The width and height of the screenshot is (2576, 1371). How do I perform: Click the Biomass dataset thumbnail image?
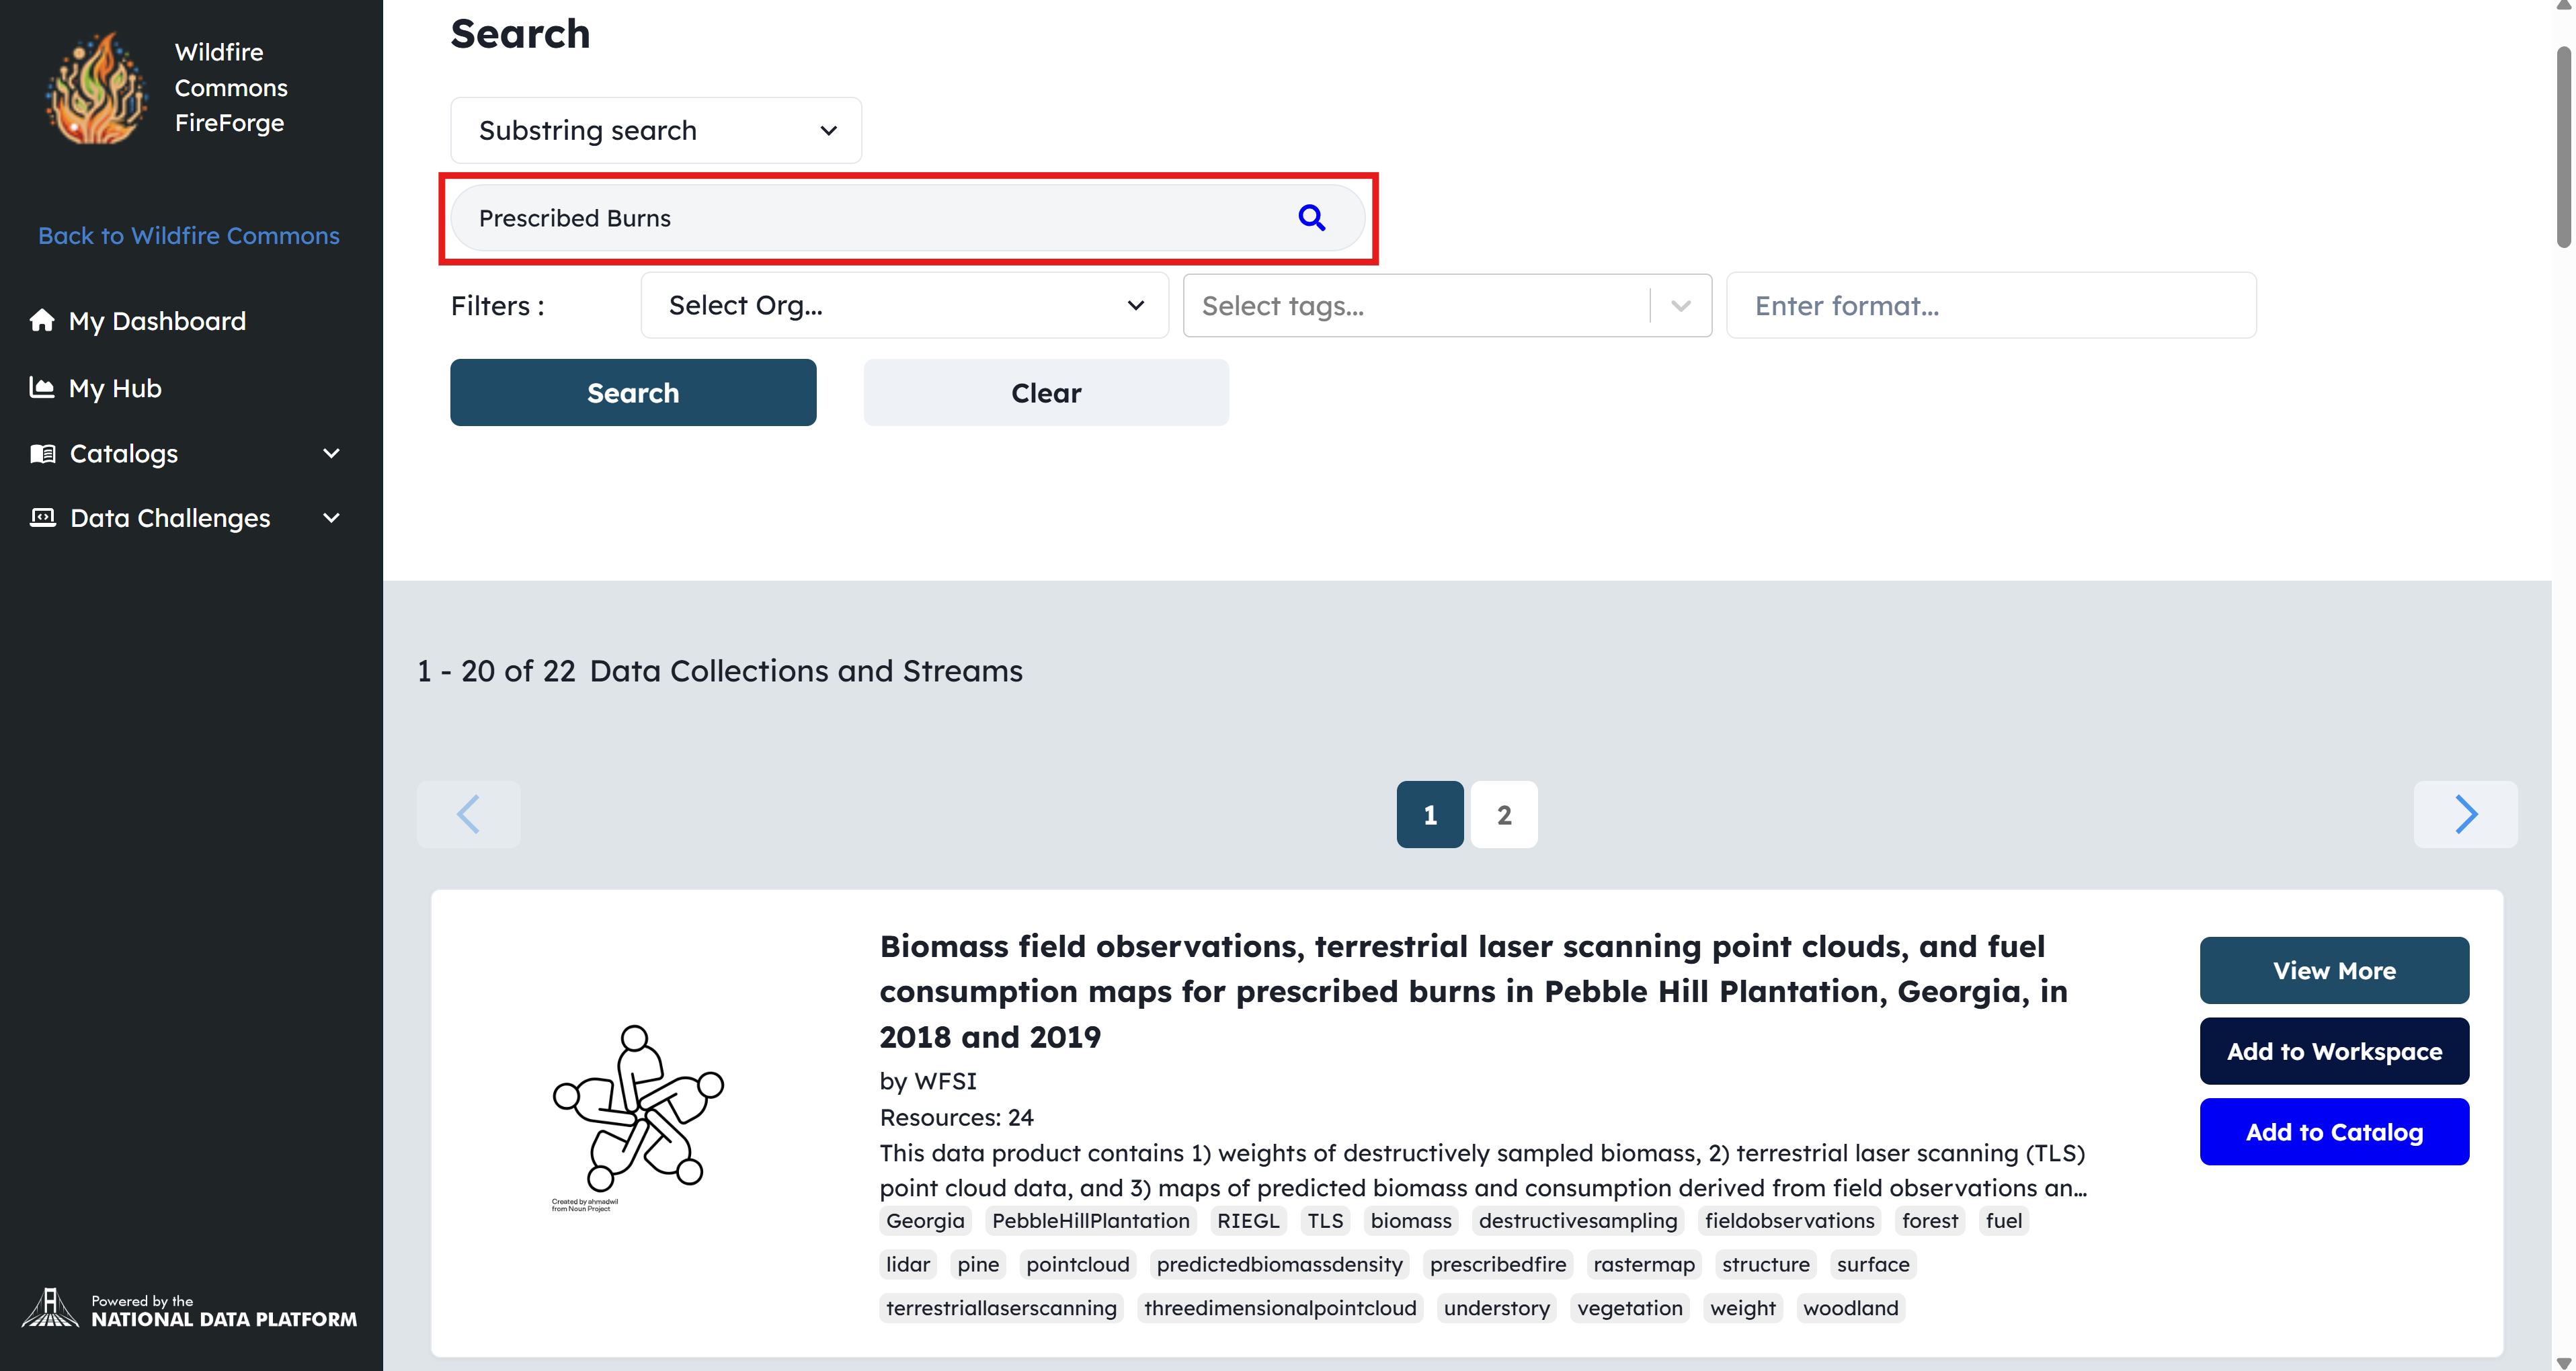pos(637,1111)
